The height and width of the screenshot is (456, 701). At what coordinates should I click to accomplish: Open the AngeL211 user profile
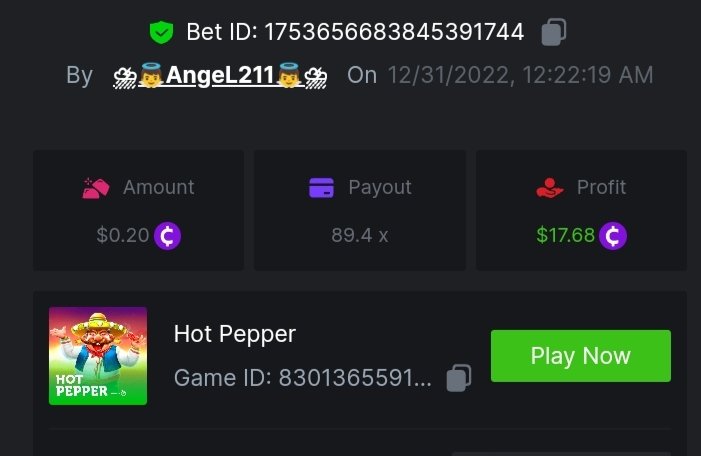[220, 75]
